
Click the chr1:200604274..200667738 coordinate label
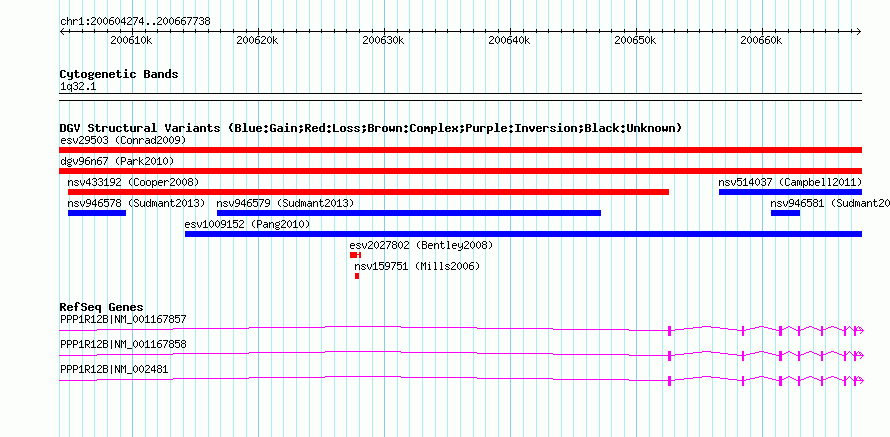(x=135, y=21)
